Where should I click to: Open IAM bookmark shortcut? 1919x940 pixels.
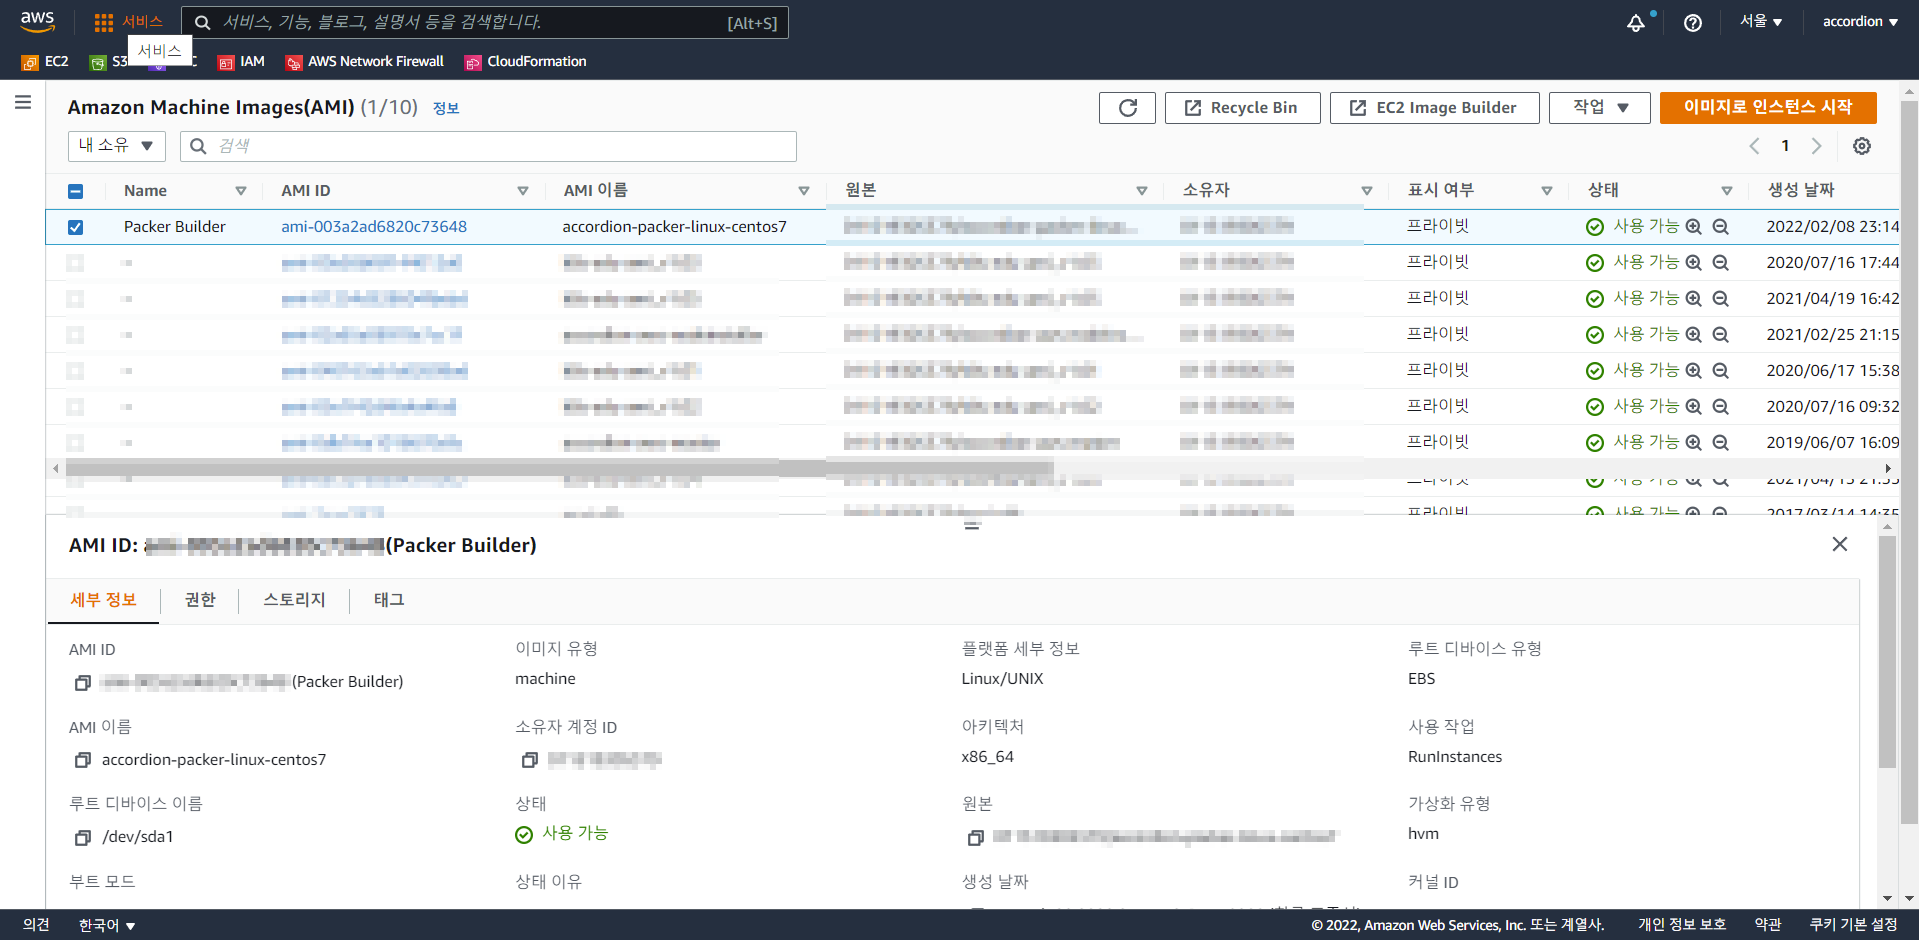pyautogui.click(x=241, y=62)
